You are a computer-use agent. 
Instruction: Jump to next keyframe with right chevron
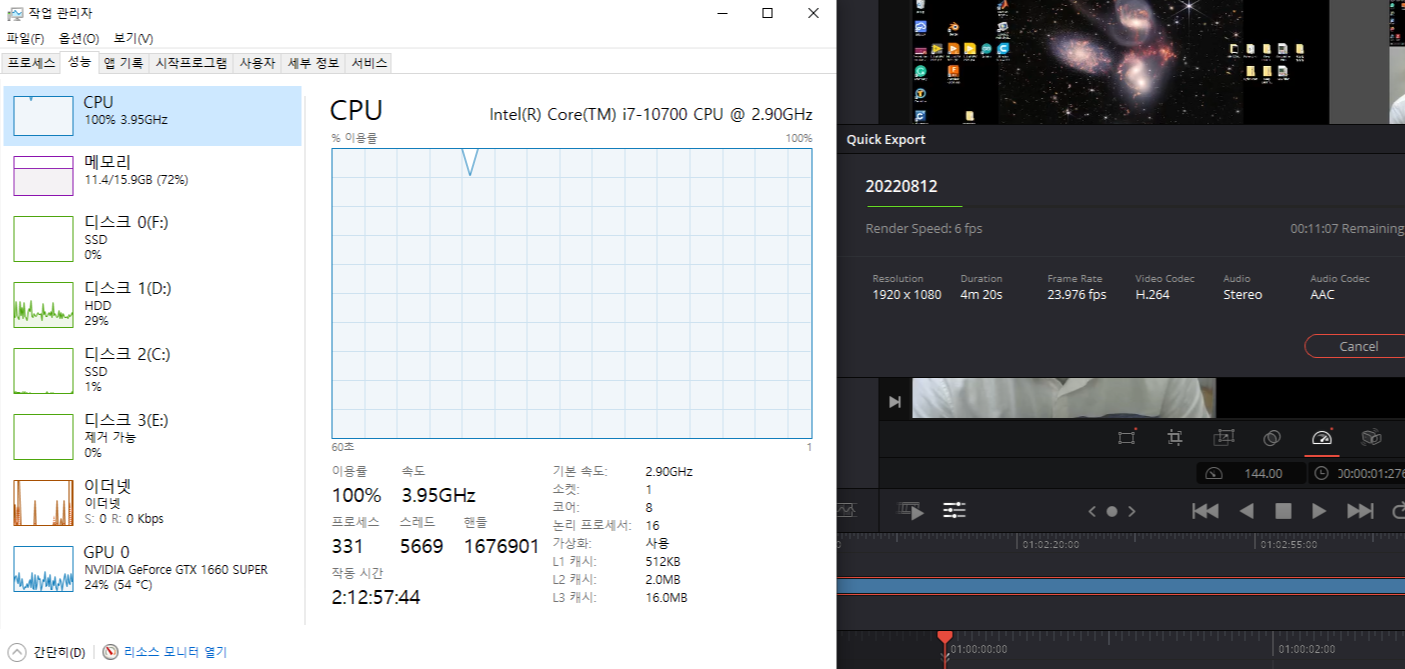point(1132,511)
